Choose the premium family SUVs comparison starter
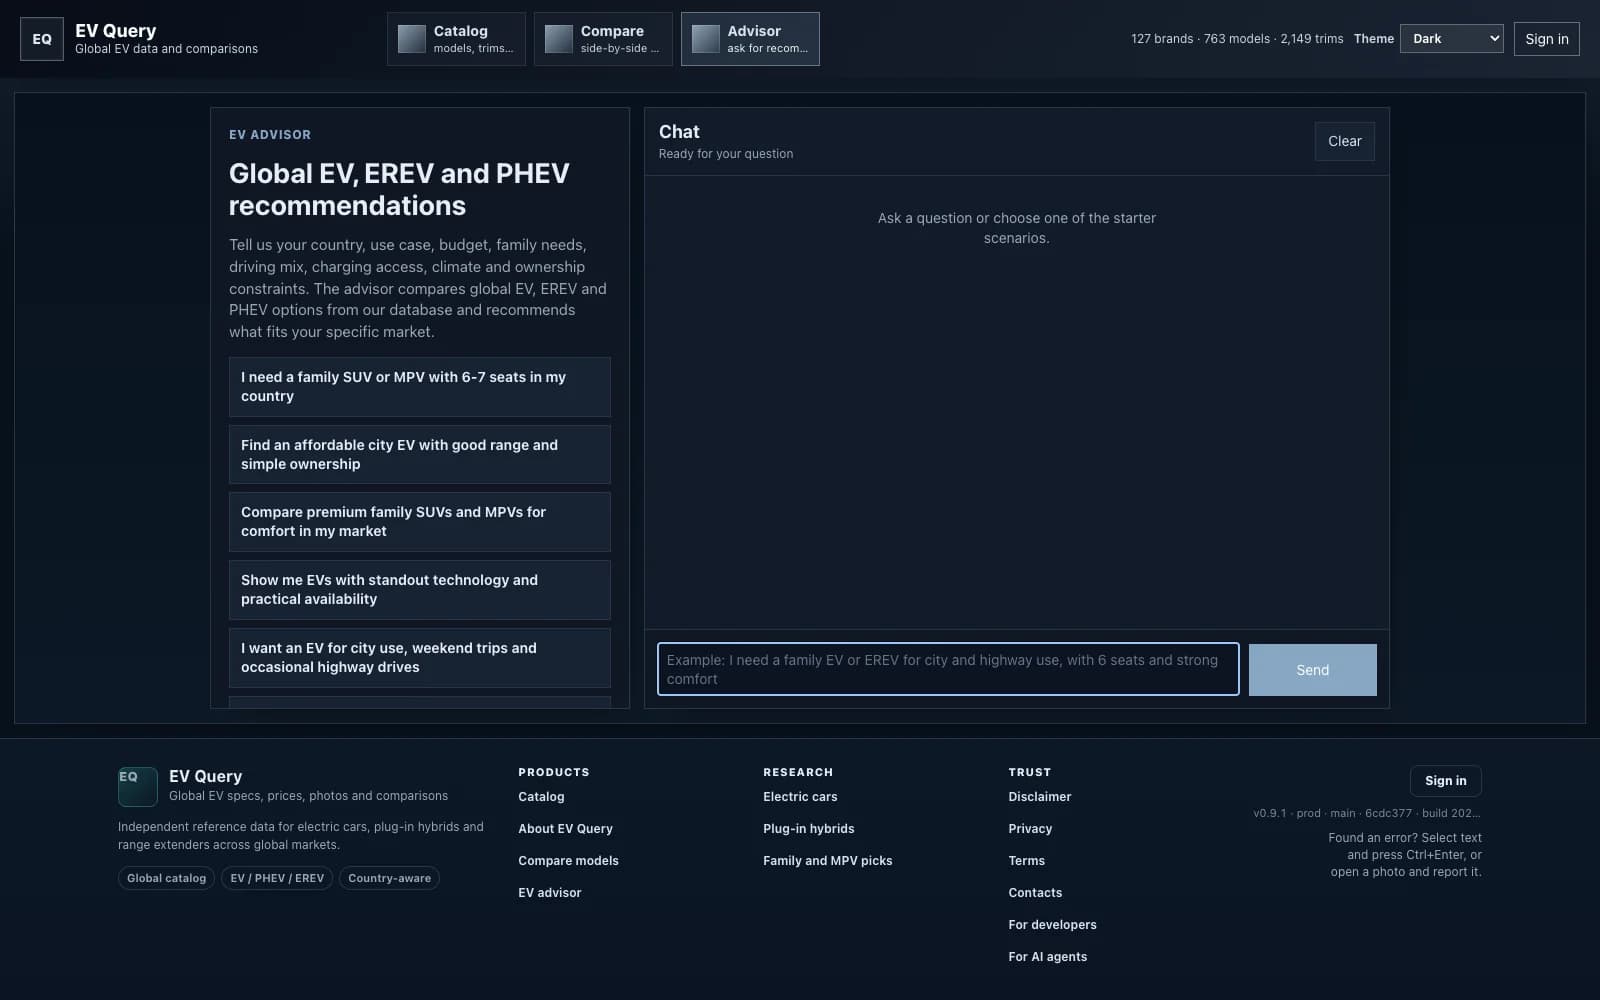Screen dimensions: 1600x1000 (x=420, y=522)
